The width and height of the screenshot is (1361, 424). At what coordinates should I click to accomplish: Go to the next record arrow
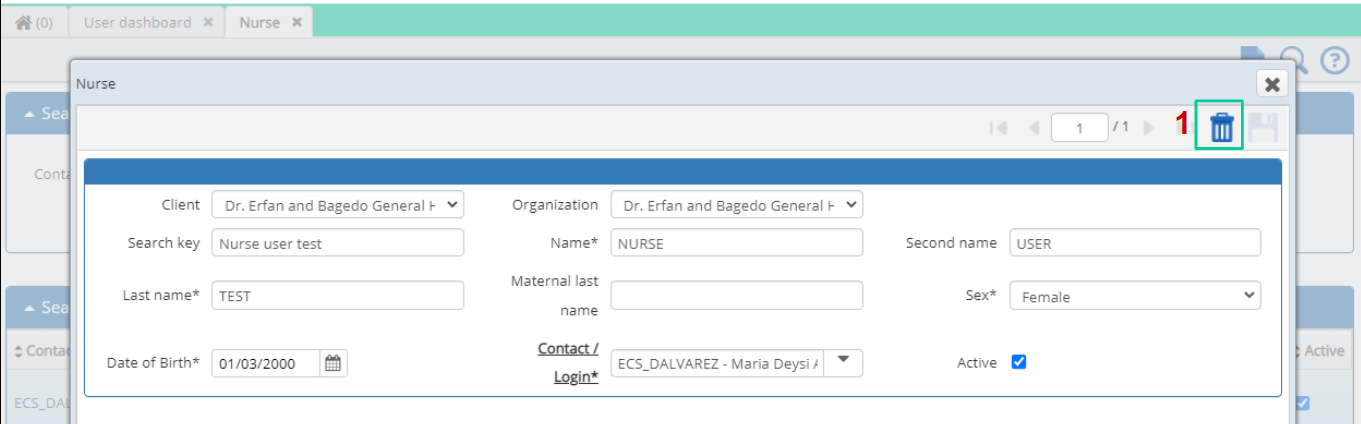point(1149,128)
